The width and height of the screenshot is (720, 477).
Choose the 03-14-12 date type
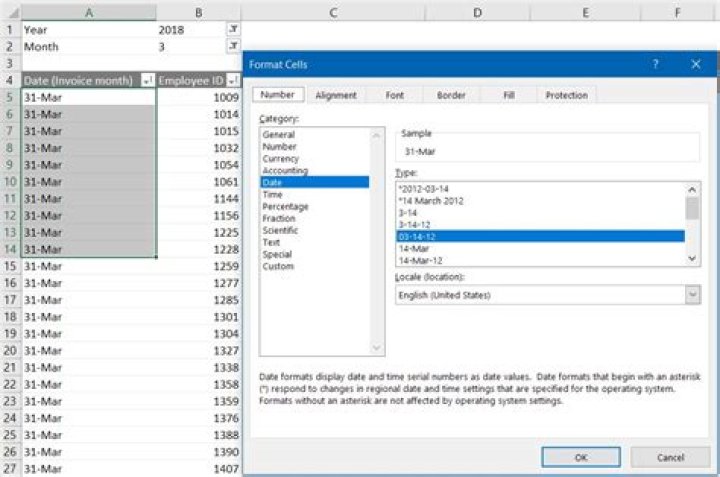point(540,236)
